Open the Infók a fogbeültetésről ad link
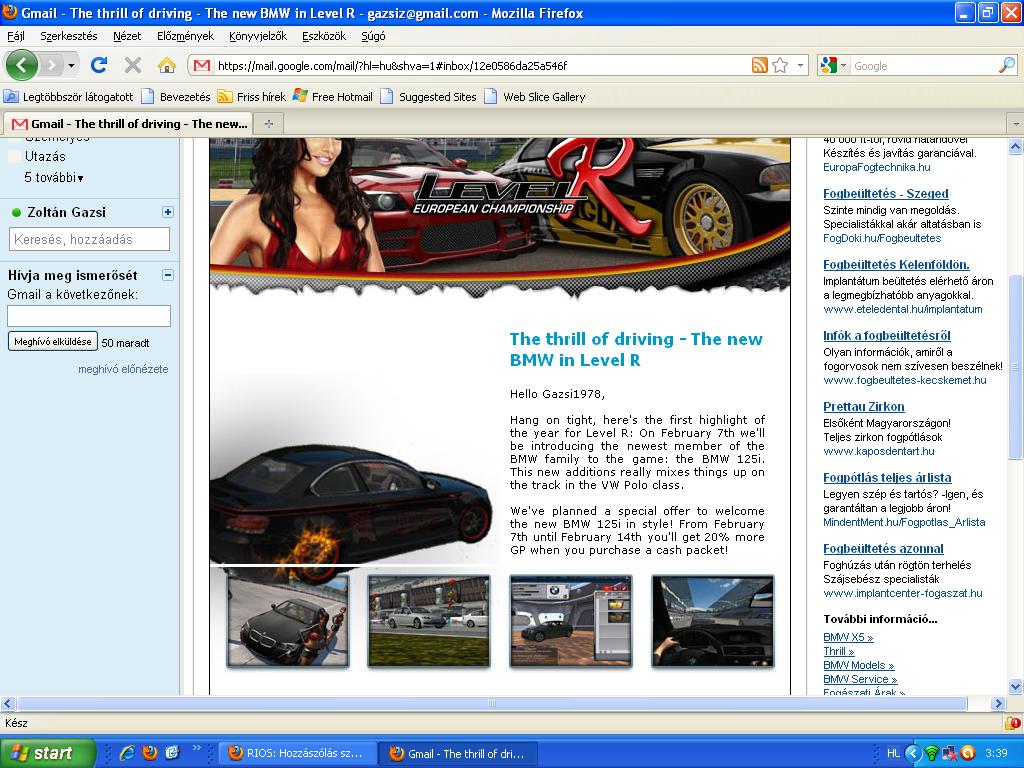The height and width of the screenshot is (768, 1024). [x=887, y=336]
